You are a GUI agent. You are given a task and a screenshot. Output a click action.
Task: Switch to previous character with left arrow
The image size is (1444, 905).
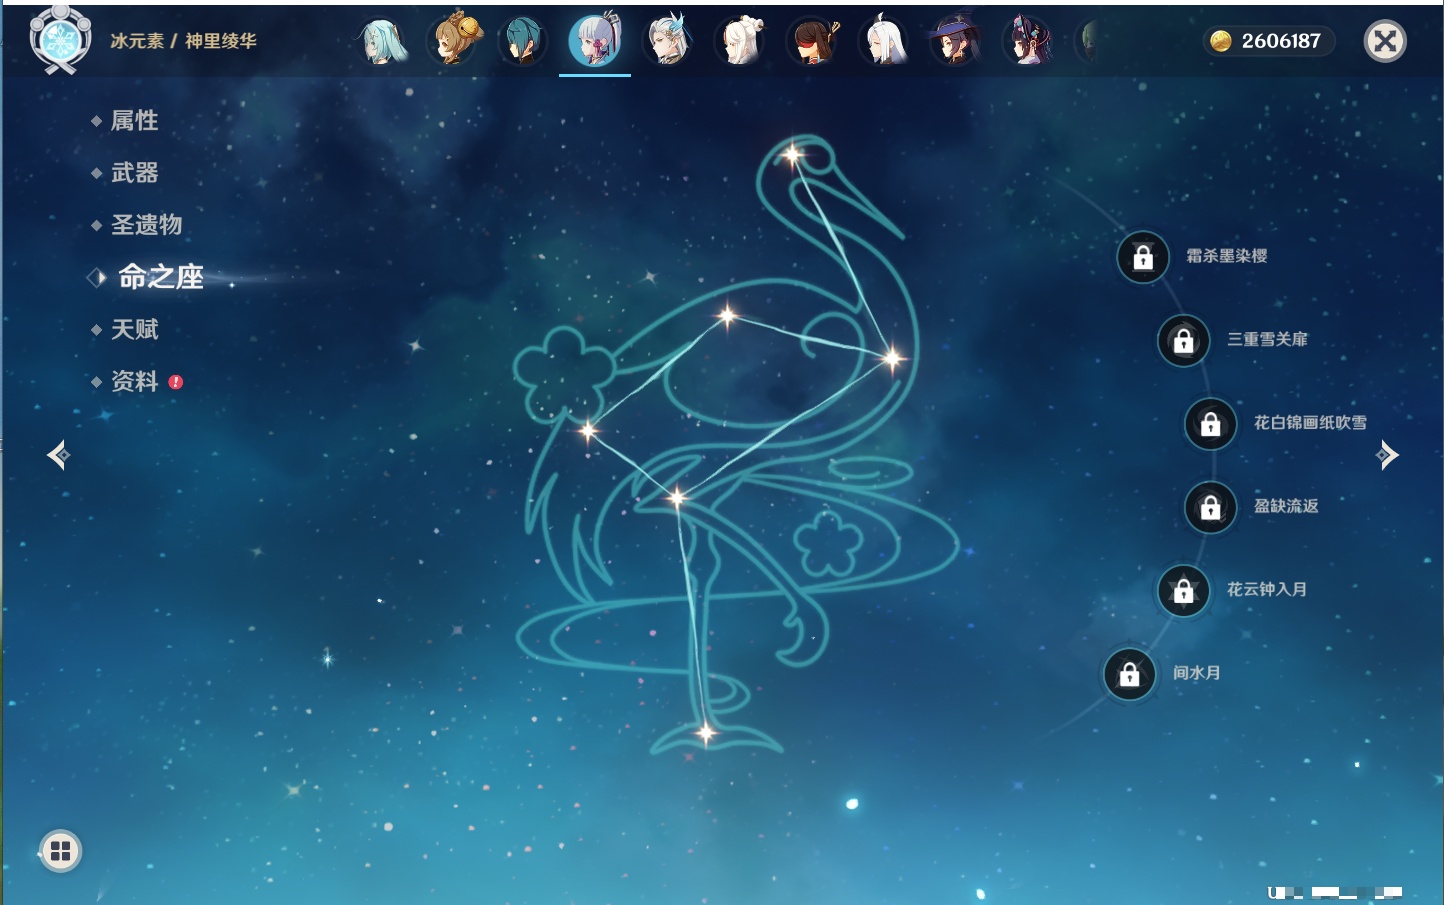point(59,455)
